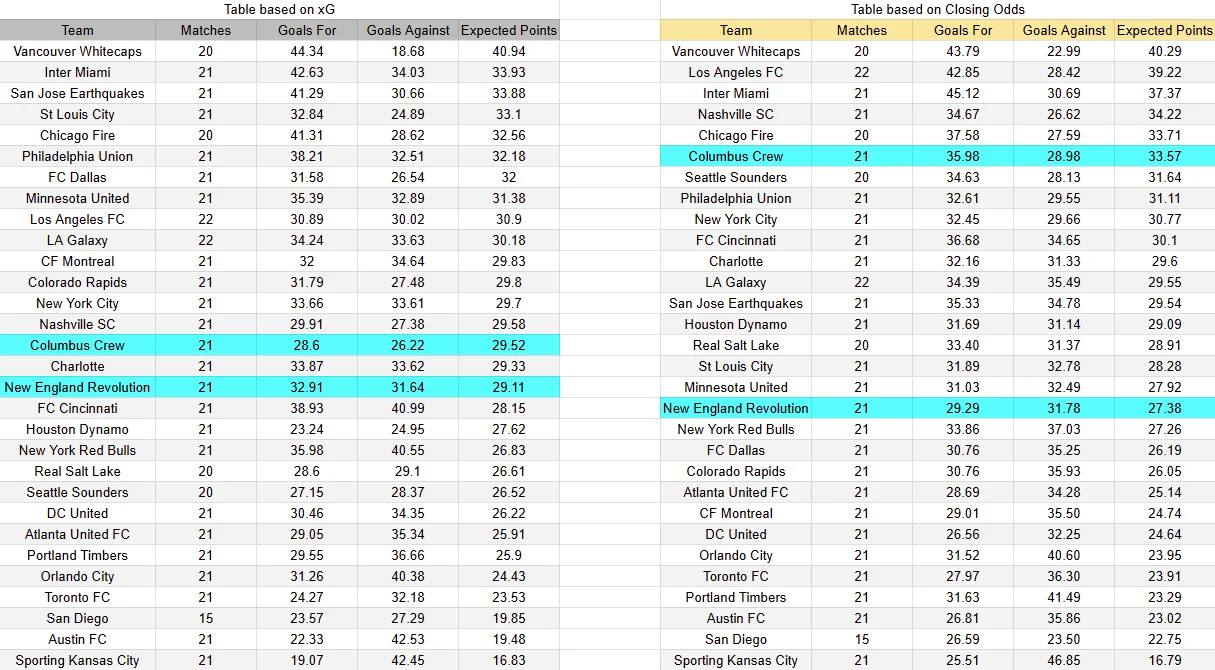Select the 16.79 expected points cell

click(1165, 660)
